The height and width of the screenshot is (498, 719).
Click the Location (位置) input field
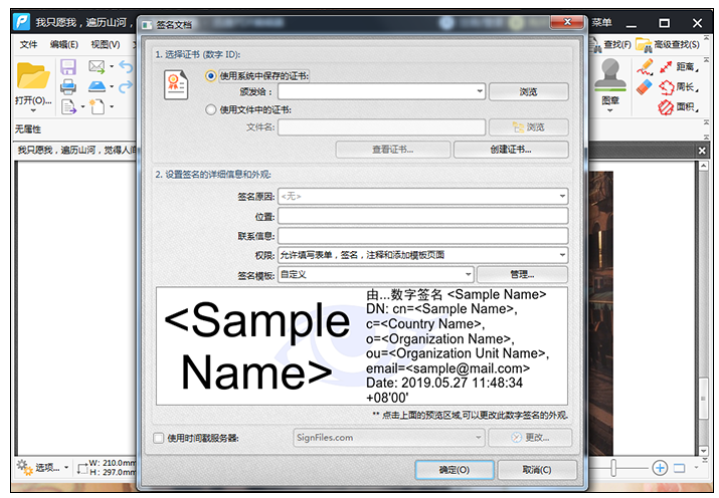(x=423, y=216)
